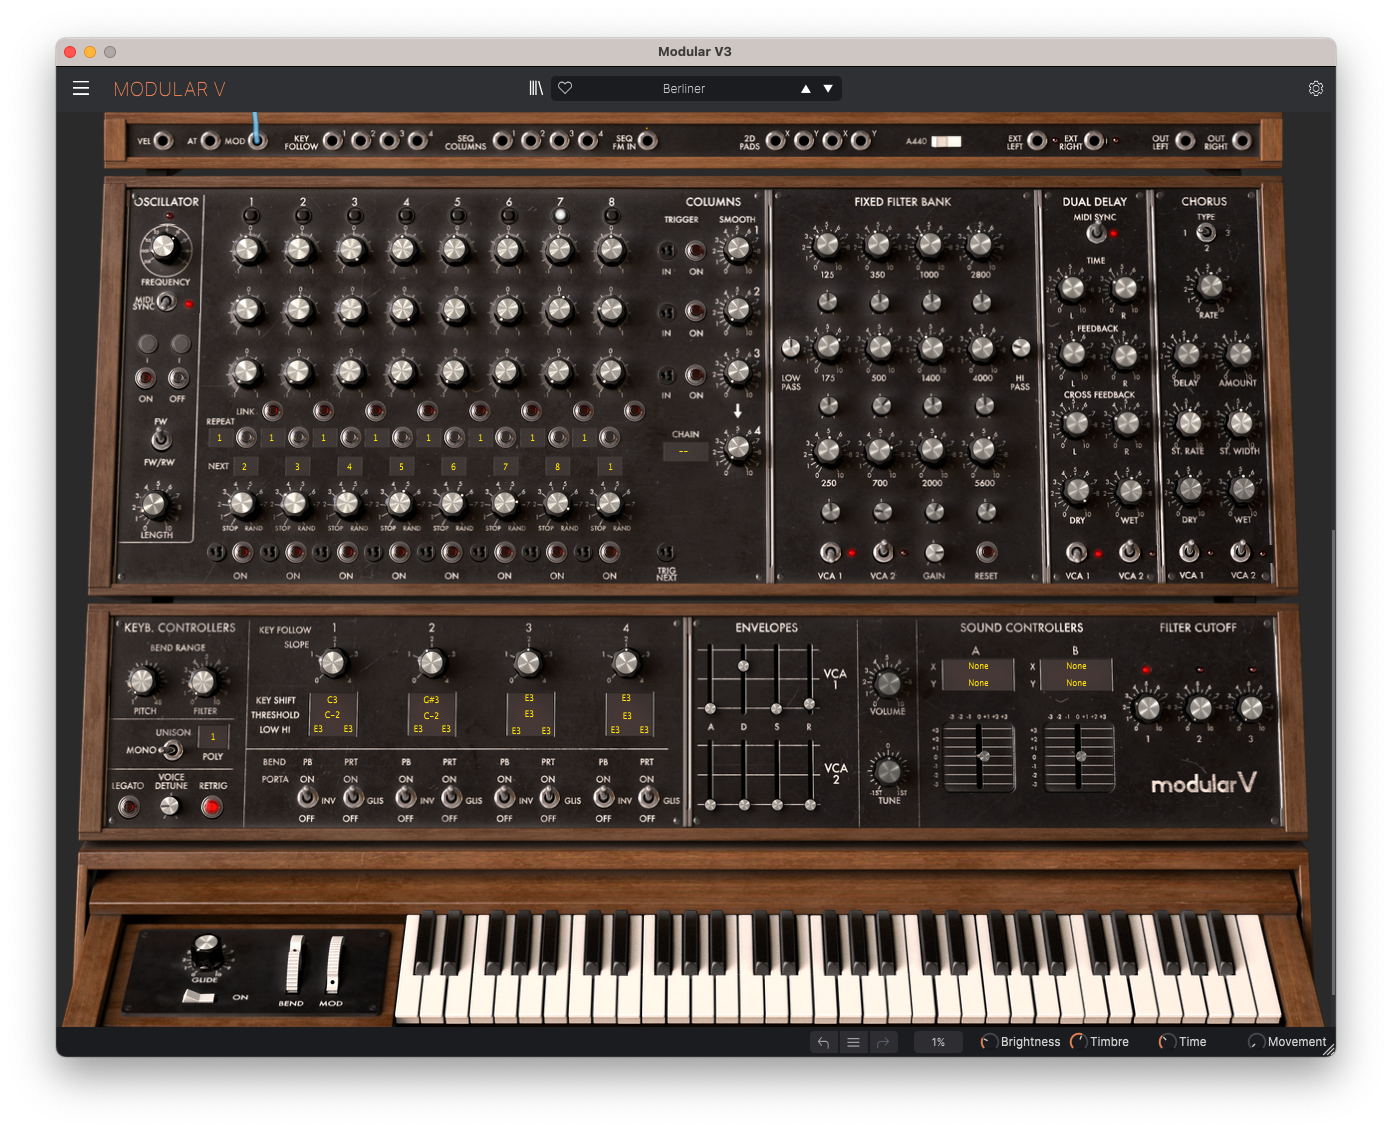Click the MOD jack with blue cable
The image size is (1392, 1131).
258,141
